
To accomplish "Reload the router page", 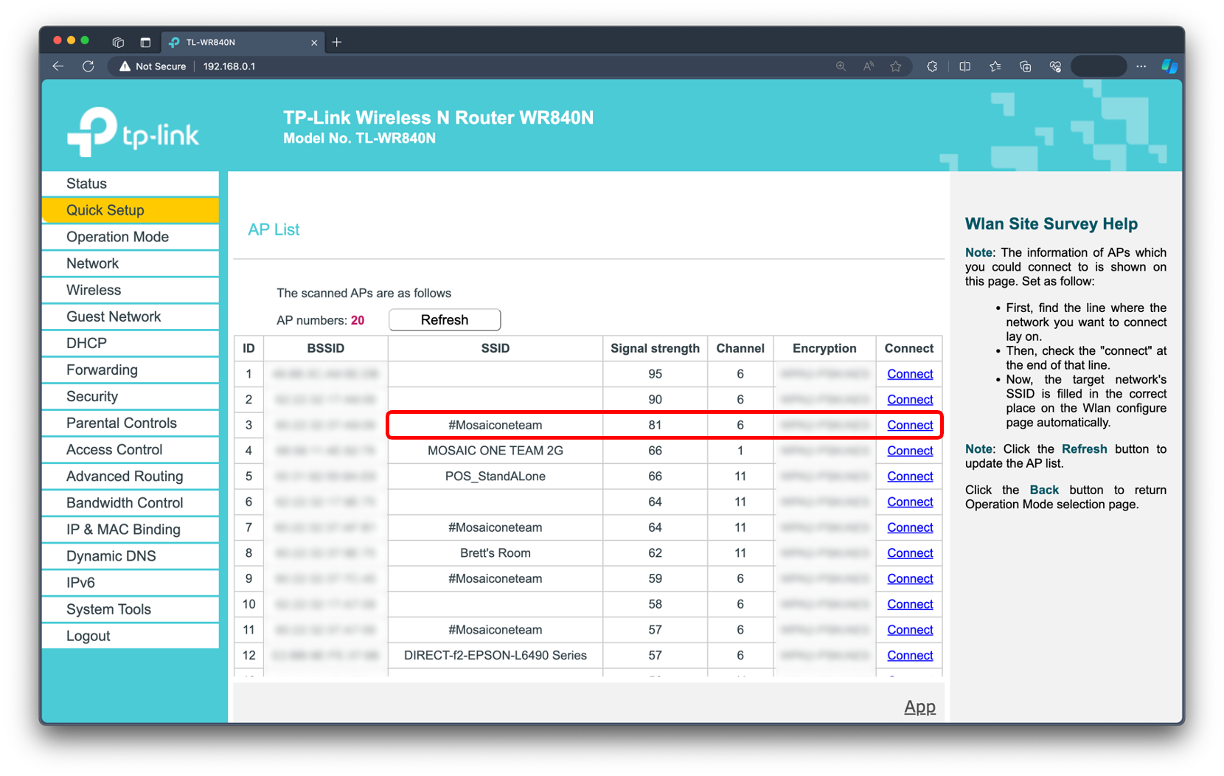I will coord(88,66).
